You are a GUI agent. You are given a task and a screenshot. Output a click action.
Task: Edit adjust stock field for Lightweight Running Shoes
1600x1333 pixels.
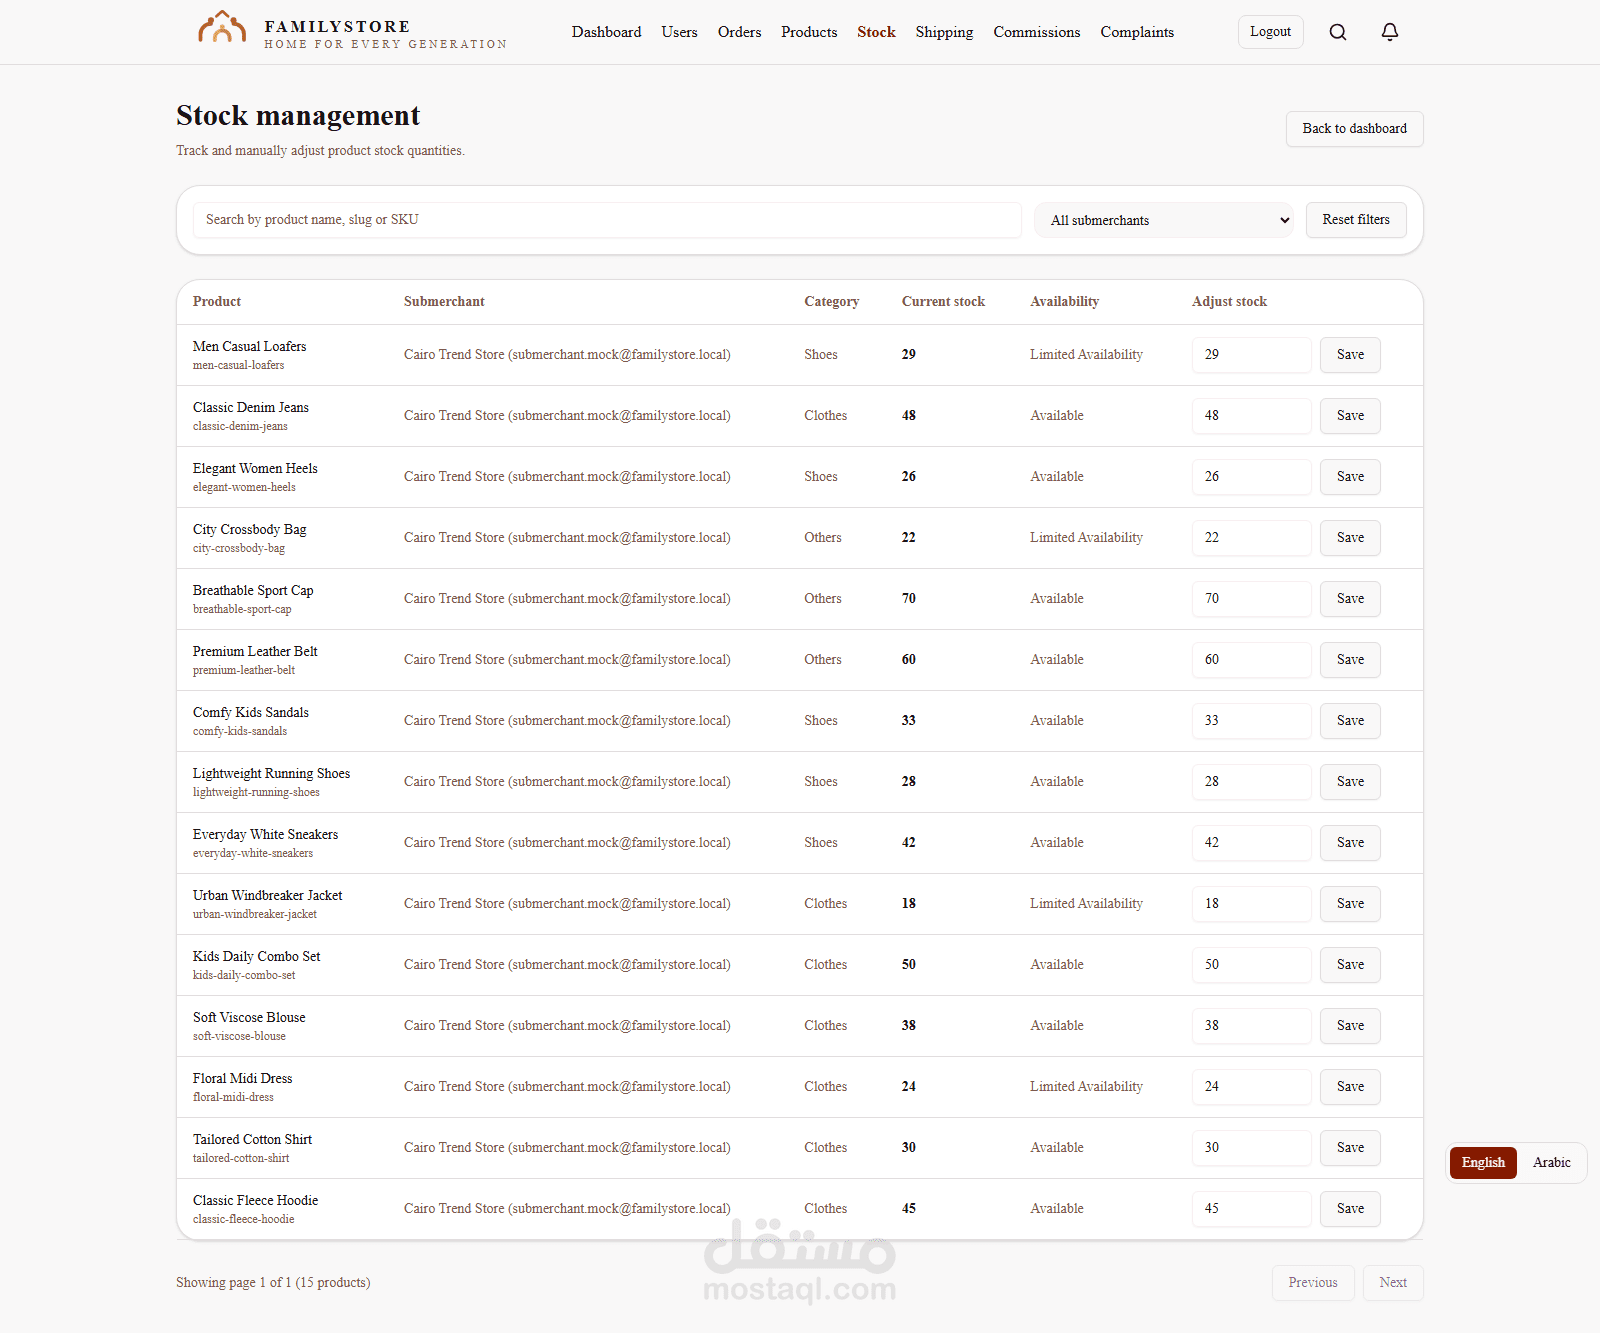[x=1251, y=782]
